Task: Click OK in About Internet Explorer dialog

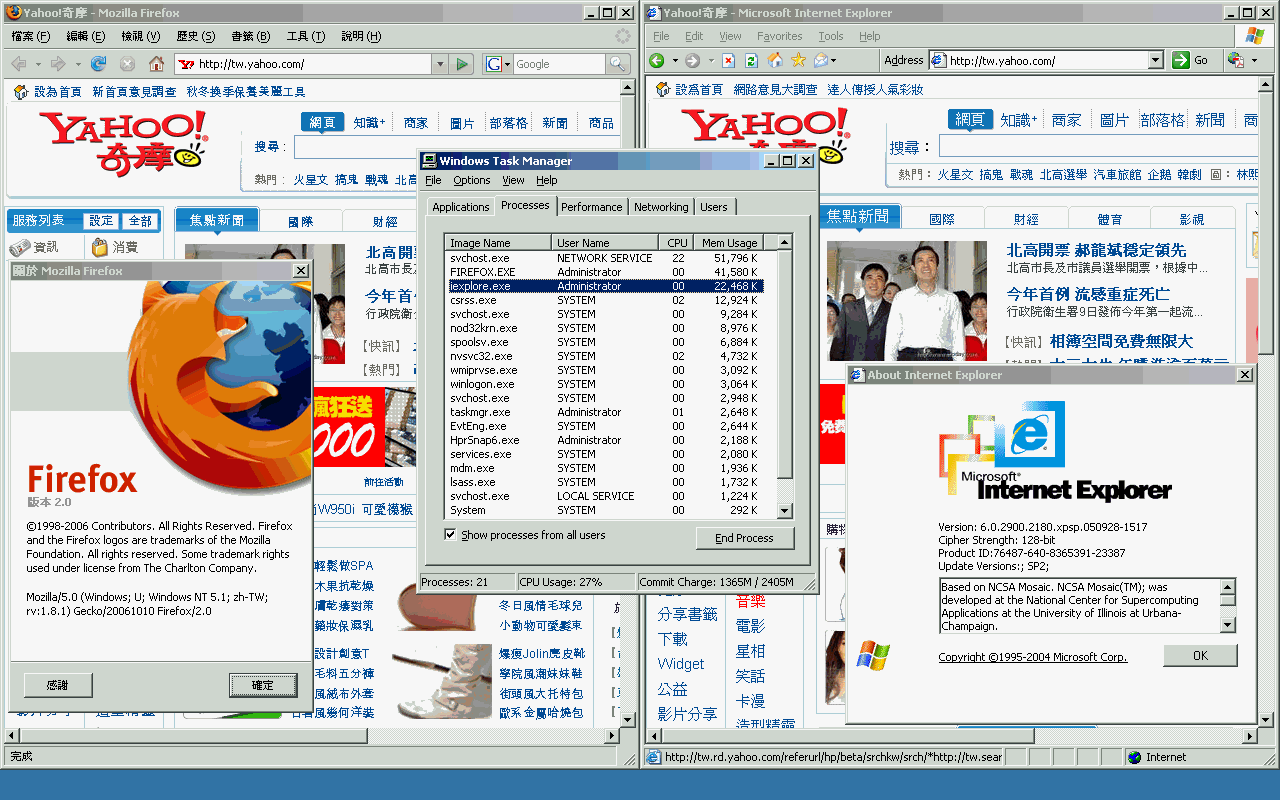Action: pos(1200,656)
